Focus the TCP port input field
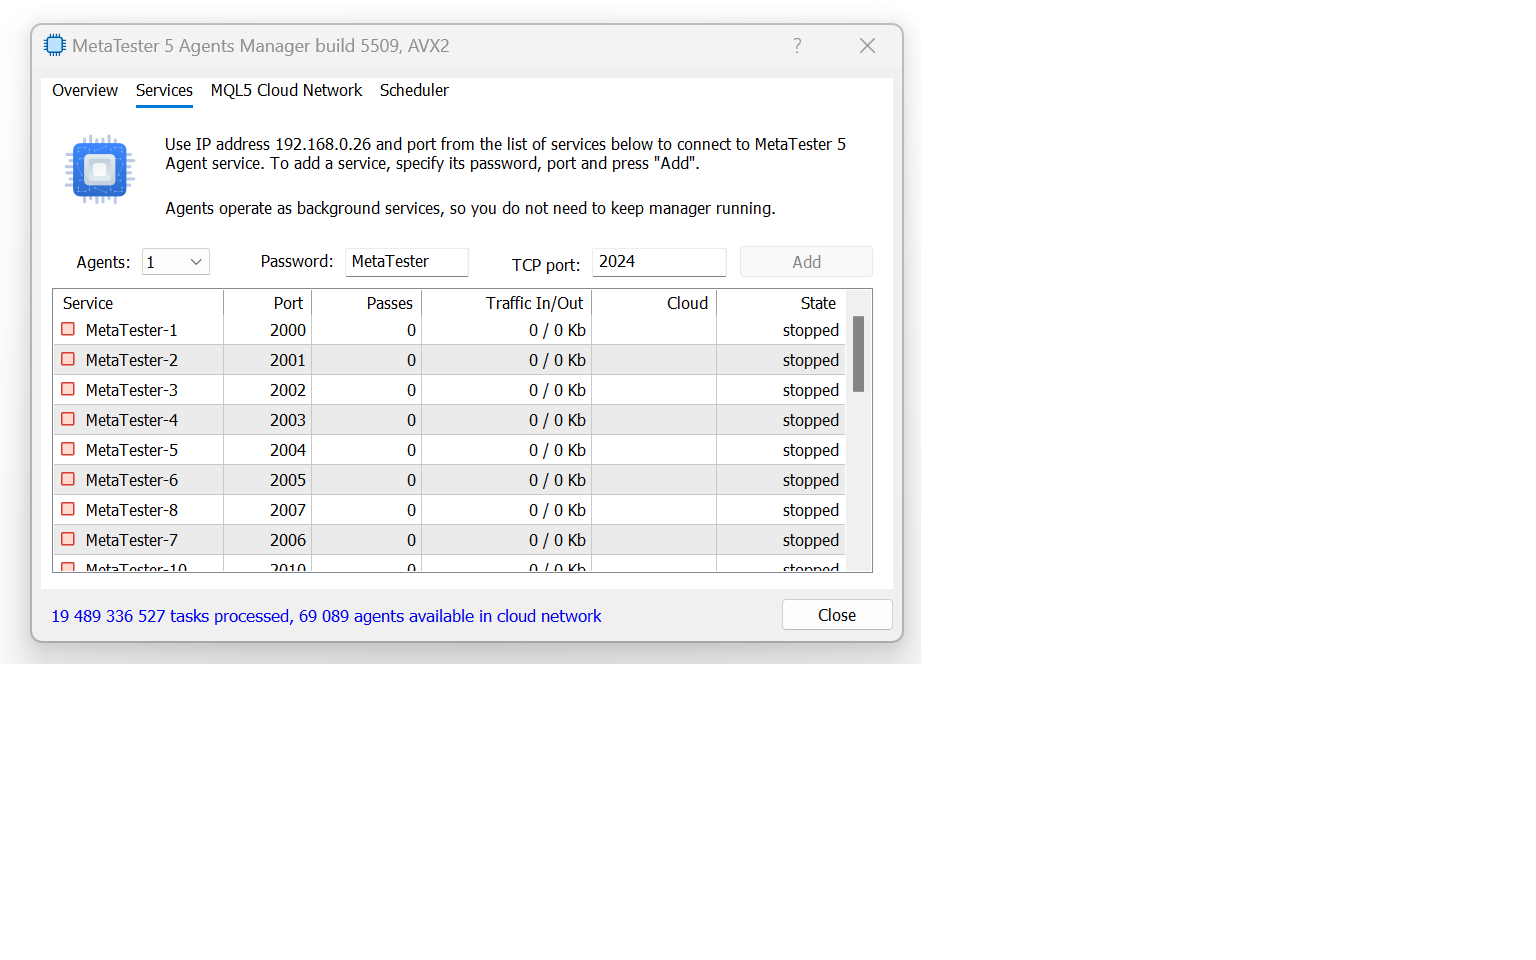1536x960 pixels. point(659,262)
